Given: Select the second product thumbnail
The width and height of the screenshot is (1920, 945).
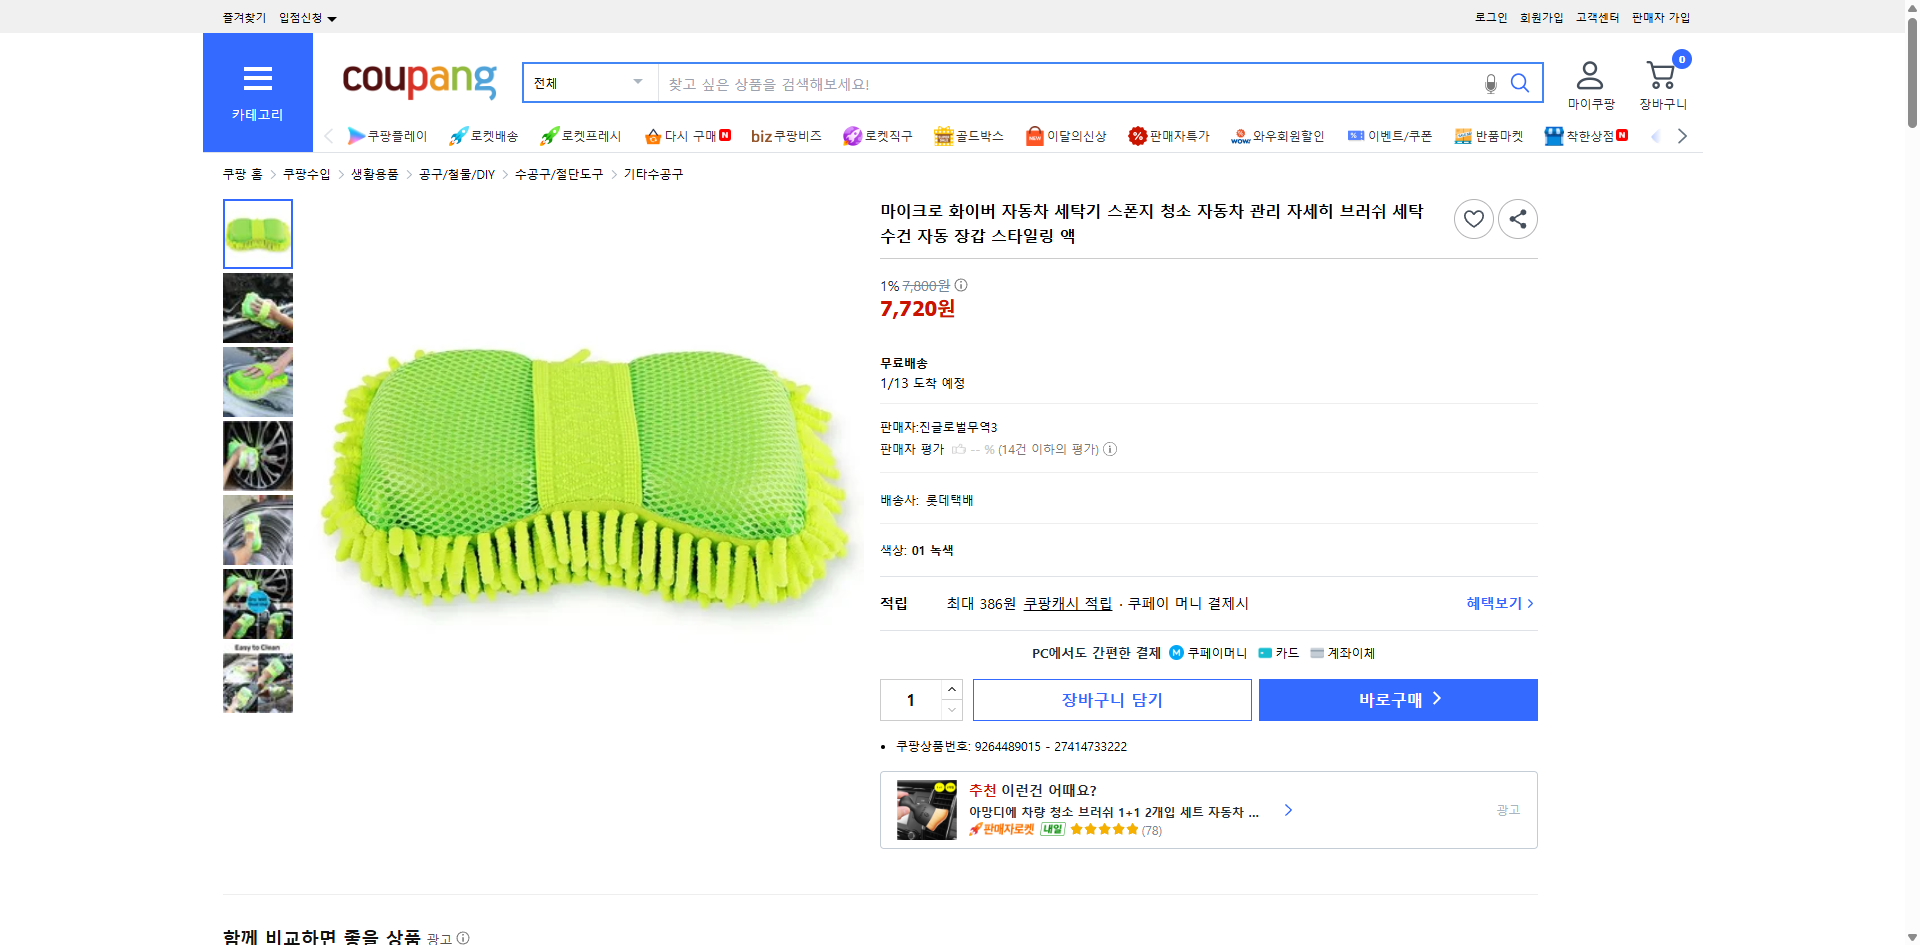Looking at the screenshot, I should click(257, 308).
